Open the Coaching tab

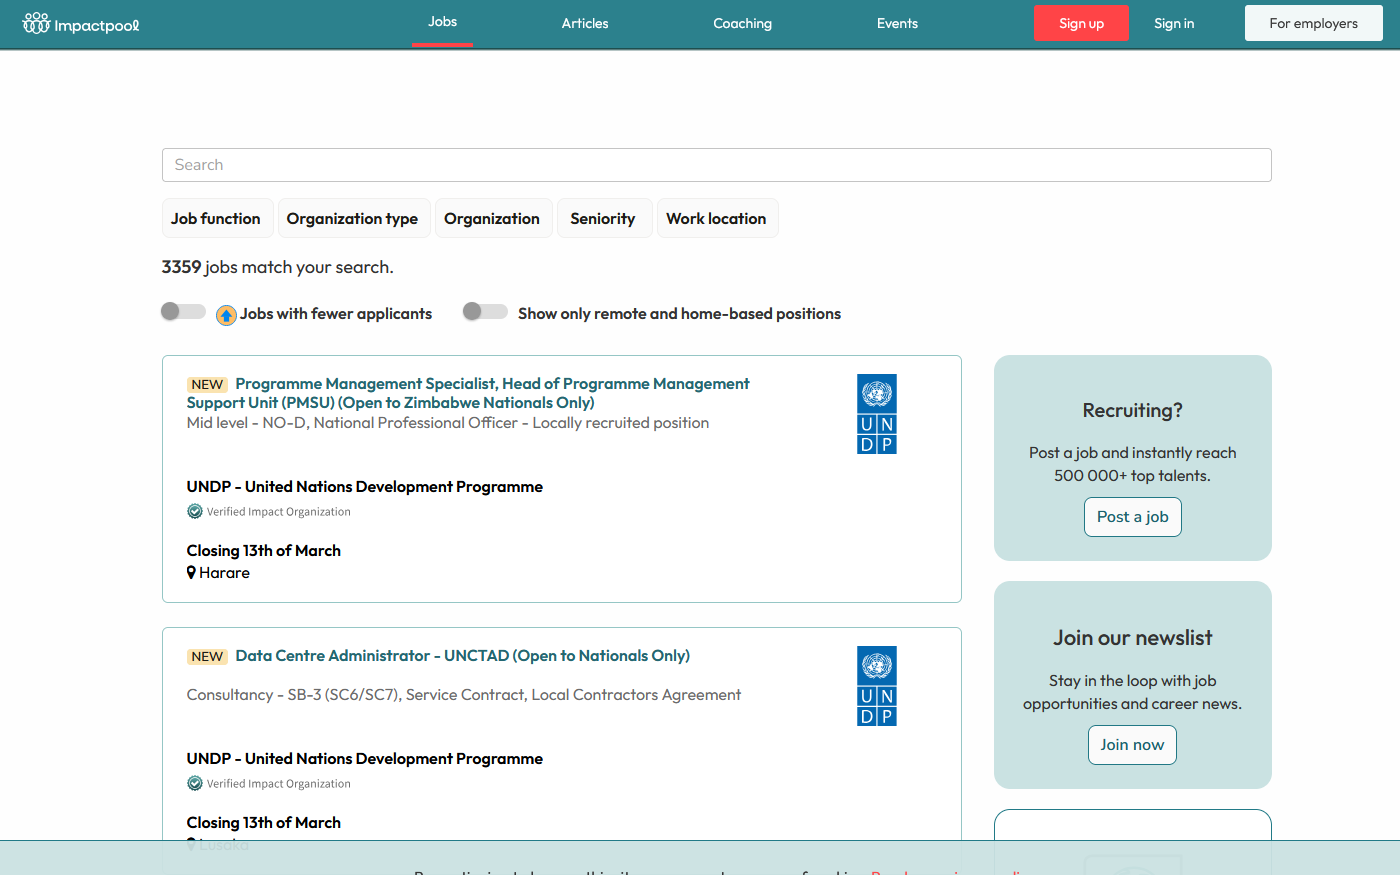pos(743,23)
